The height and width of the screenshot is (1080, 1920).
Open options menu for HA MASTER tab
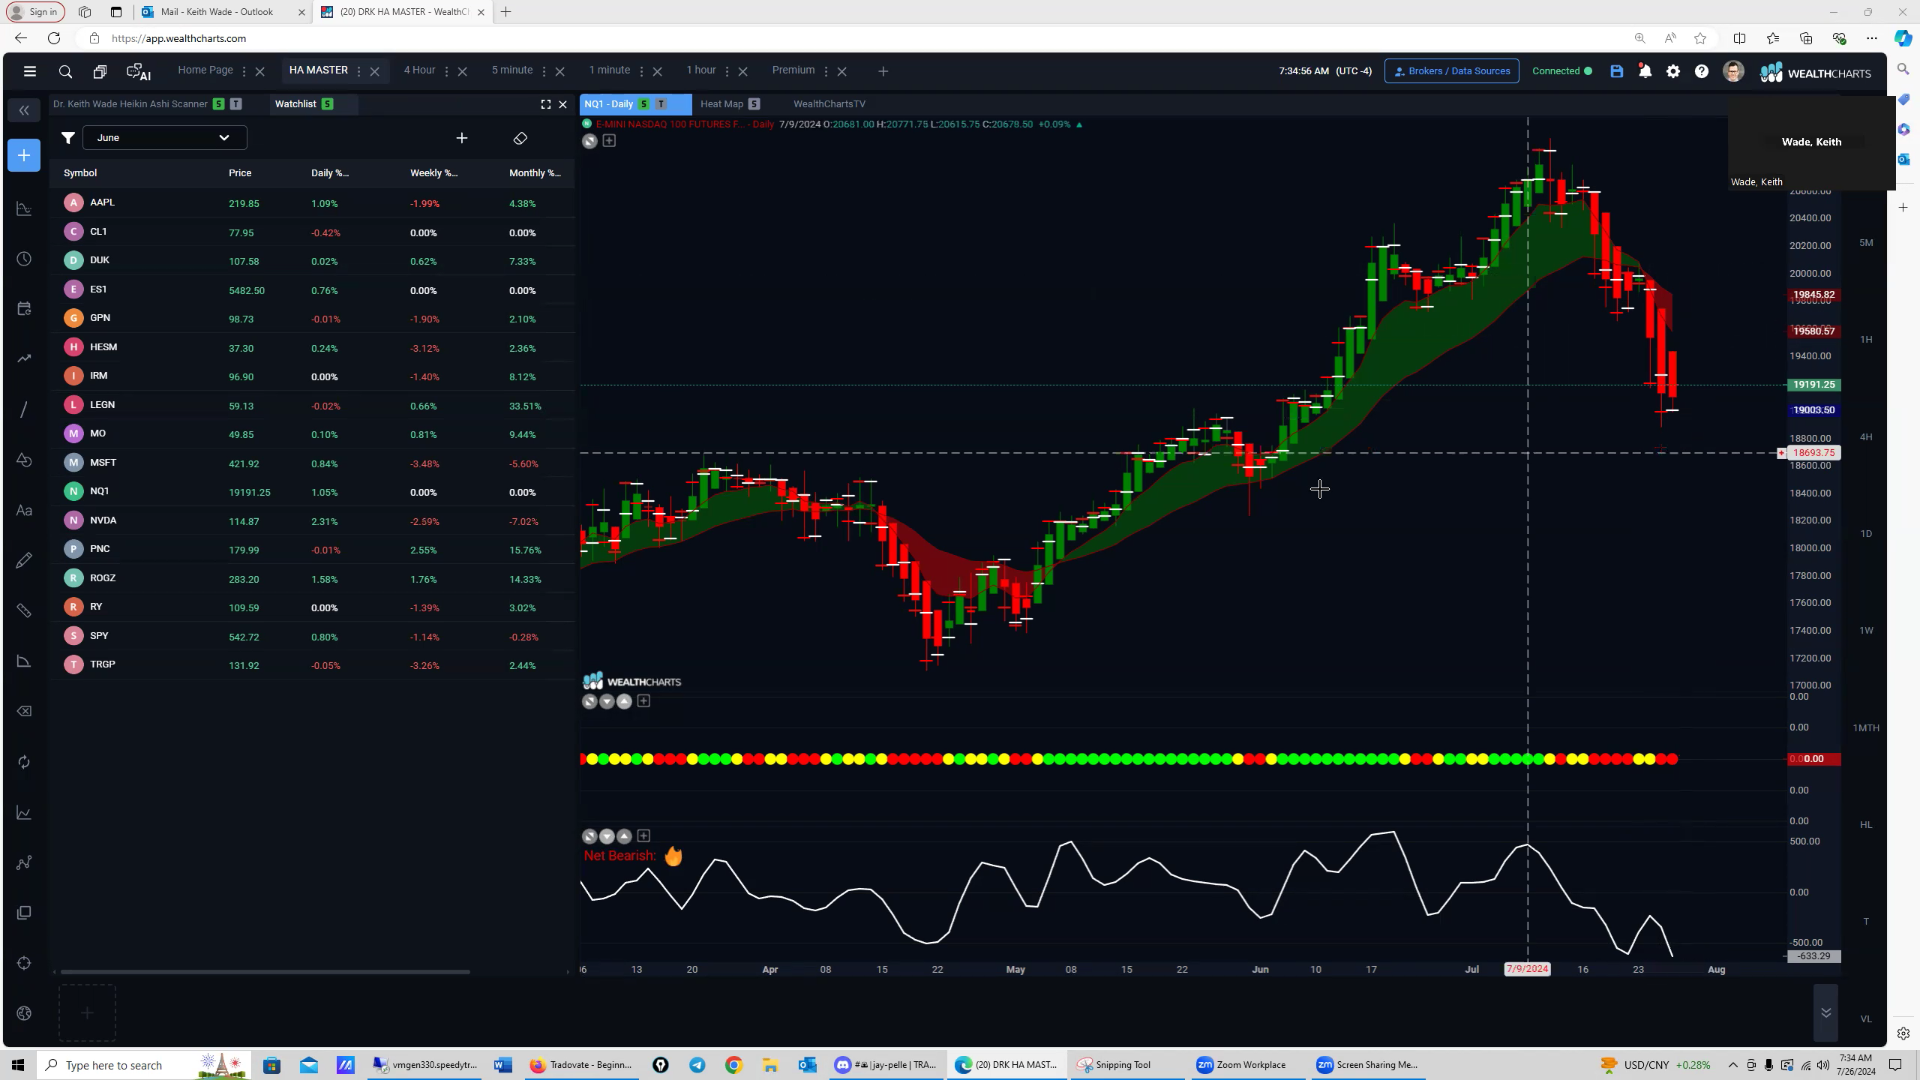click(359, 71)
